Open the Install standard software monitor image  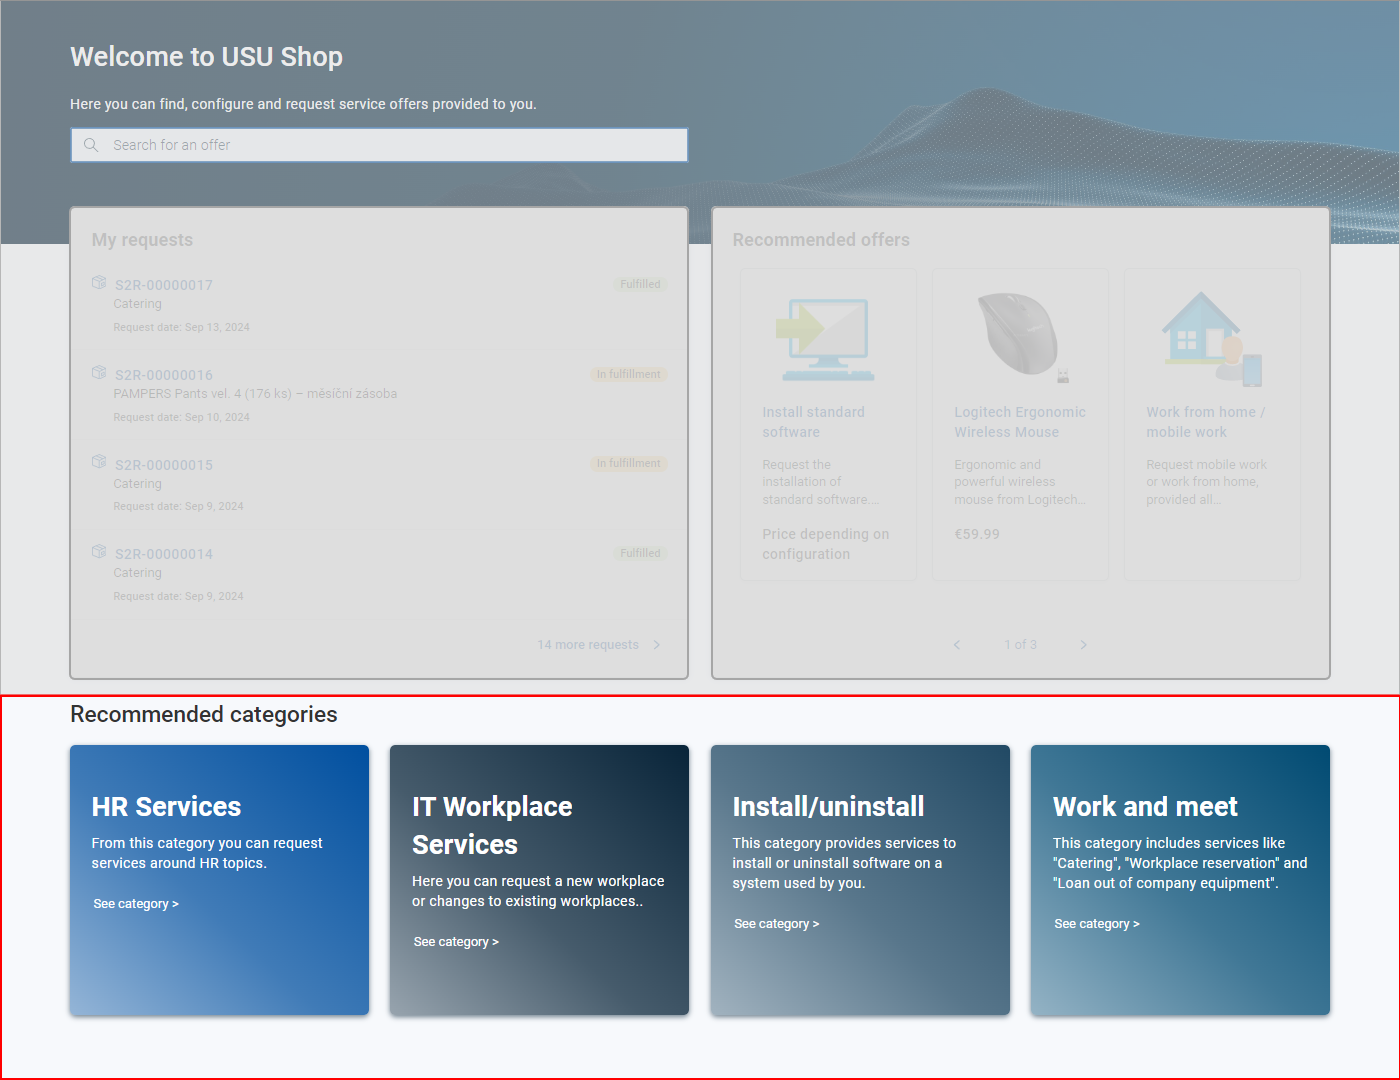[x=827, y=339]
